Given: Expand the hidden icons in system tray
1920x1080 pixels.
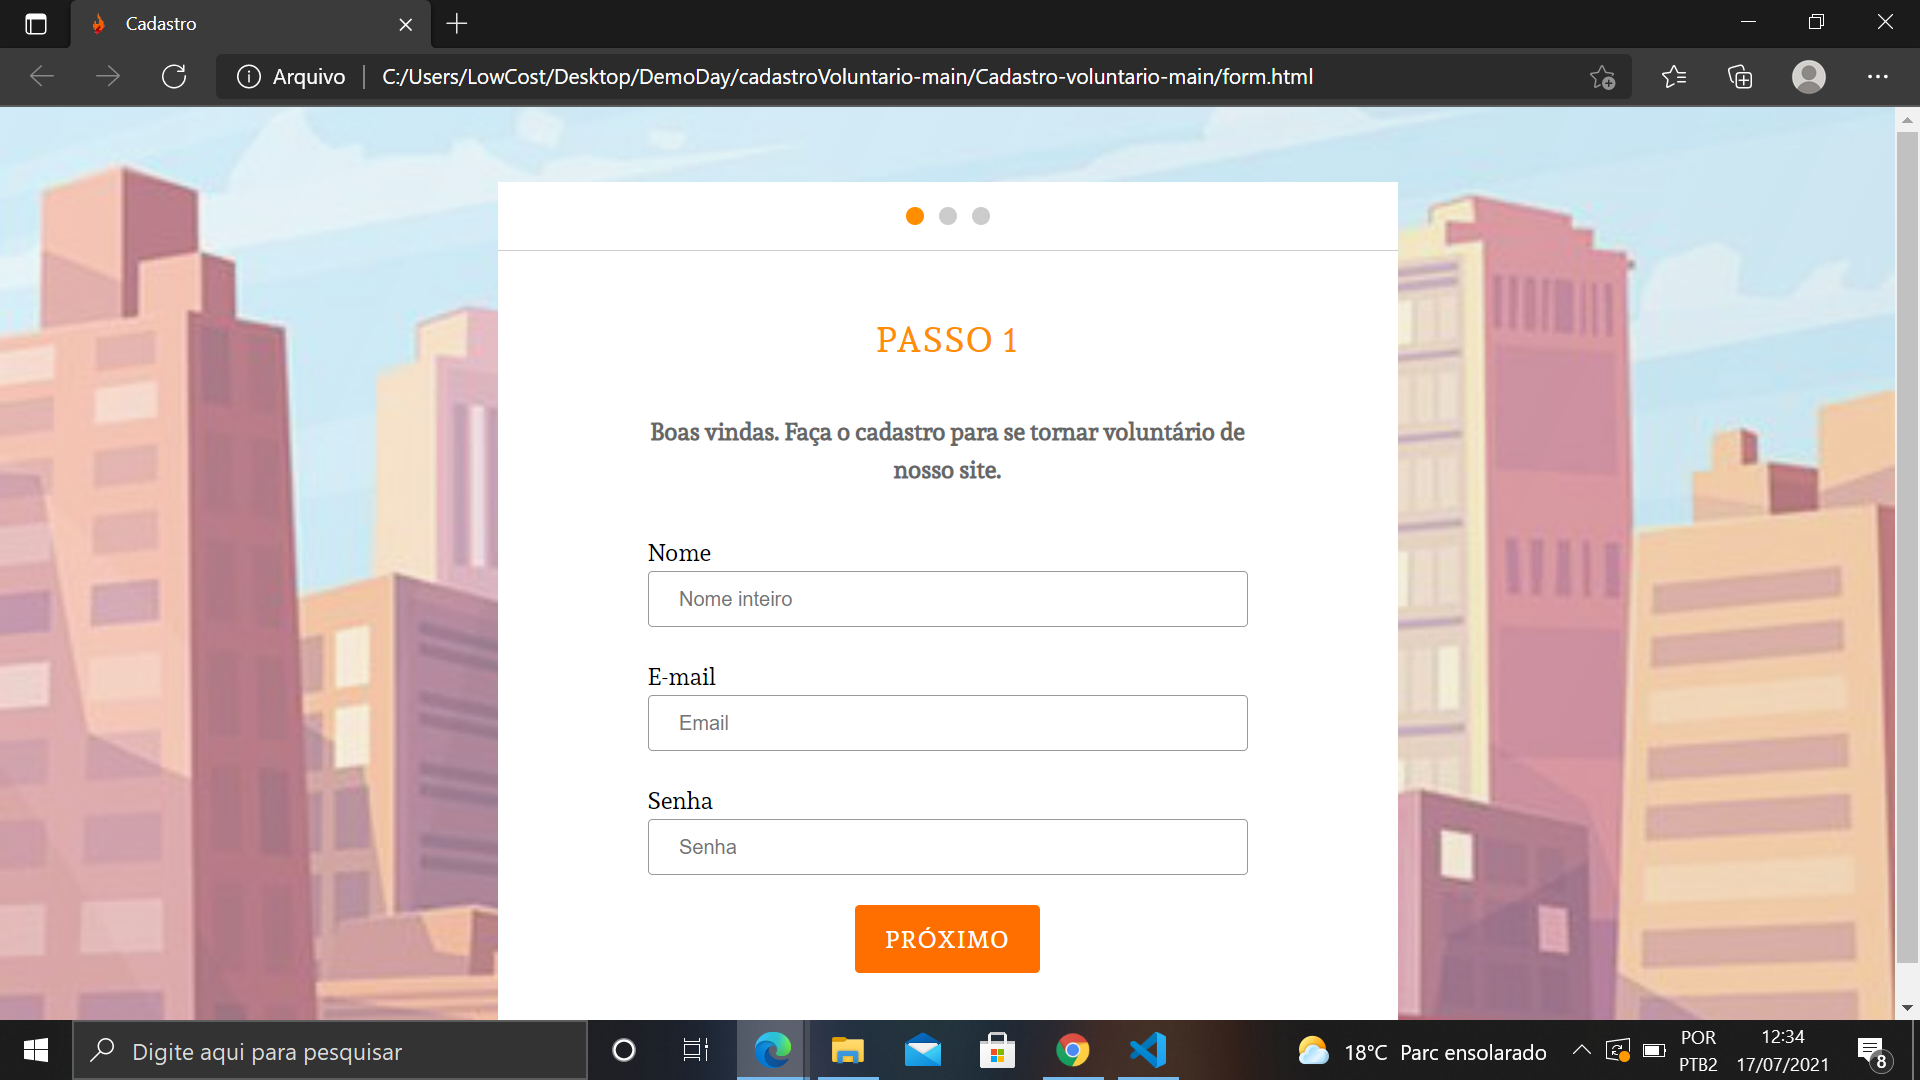Looking at the screenshot, I should (1582, 1051).
